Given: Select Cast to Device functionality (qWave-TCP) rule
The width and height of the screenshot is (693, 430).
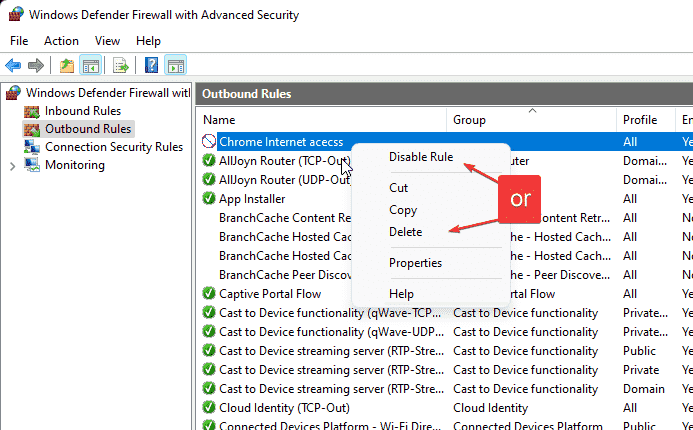Looking at the screenshot, I should pyautogui.click(x=330, y=313).
